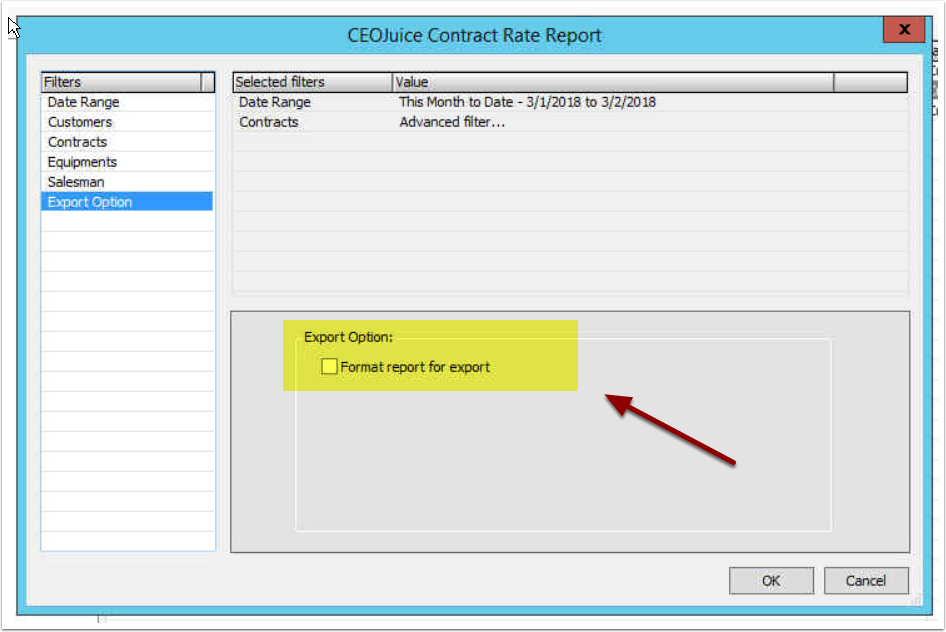Image resolution: width=946 pixels, height=632 pixels.
Task: Click the Value column header
Action: [613, 82]
